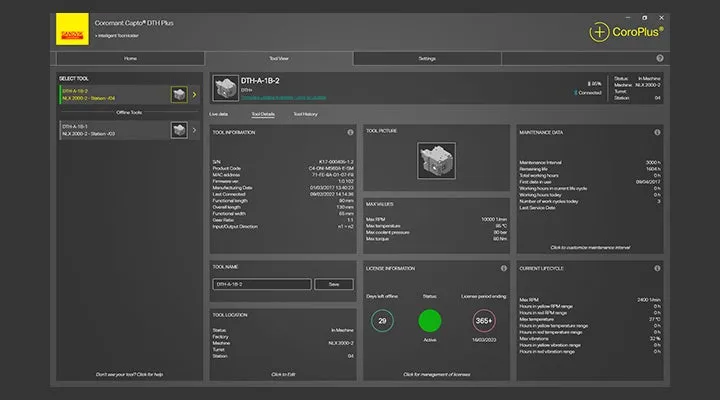Click 'Max torque' in Max Values
This screenshot has width=720, height=400.
(377, 239)
